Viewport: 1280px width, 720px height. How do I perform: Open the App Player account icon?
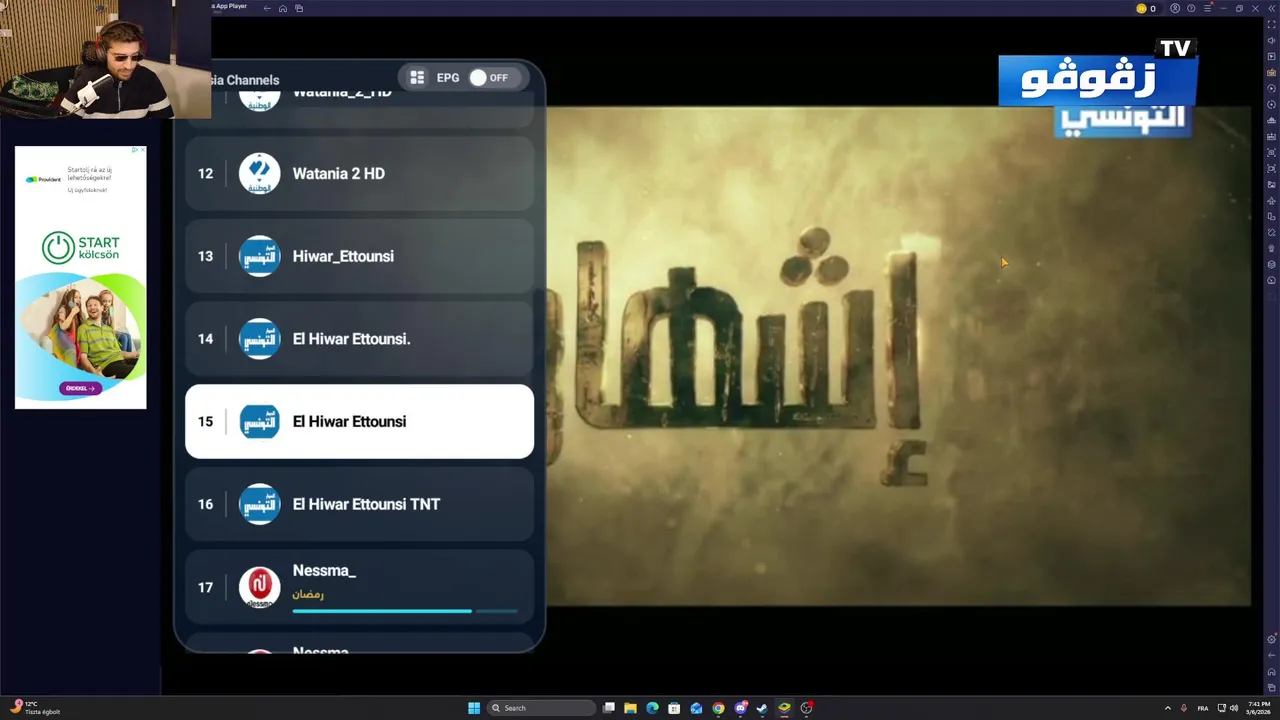[1175, 8]
